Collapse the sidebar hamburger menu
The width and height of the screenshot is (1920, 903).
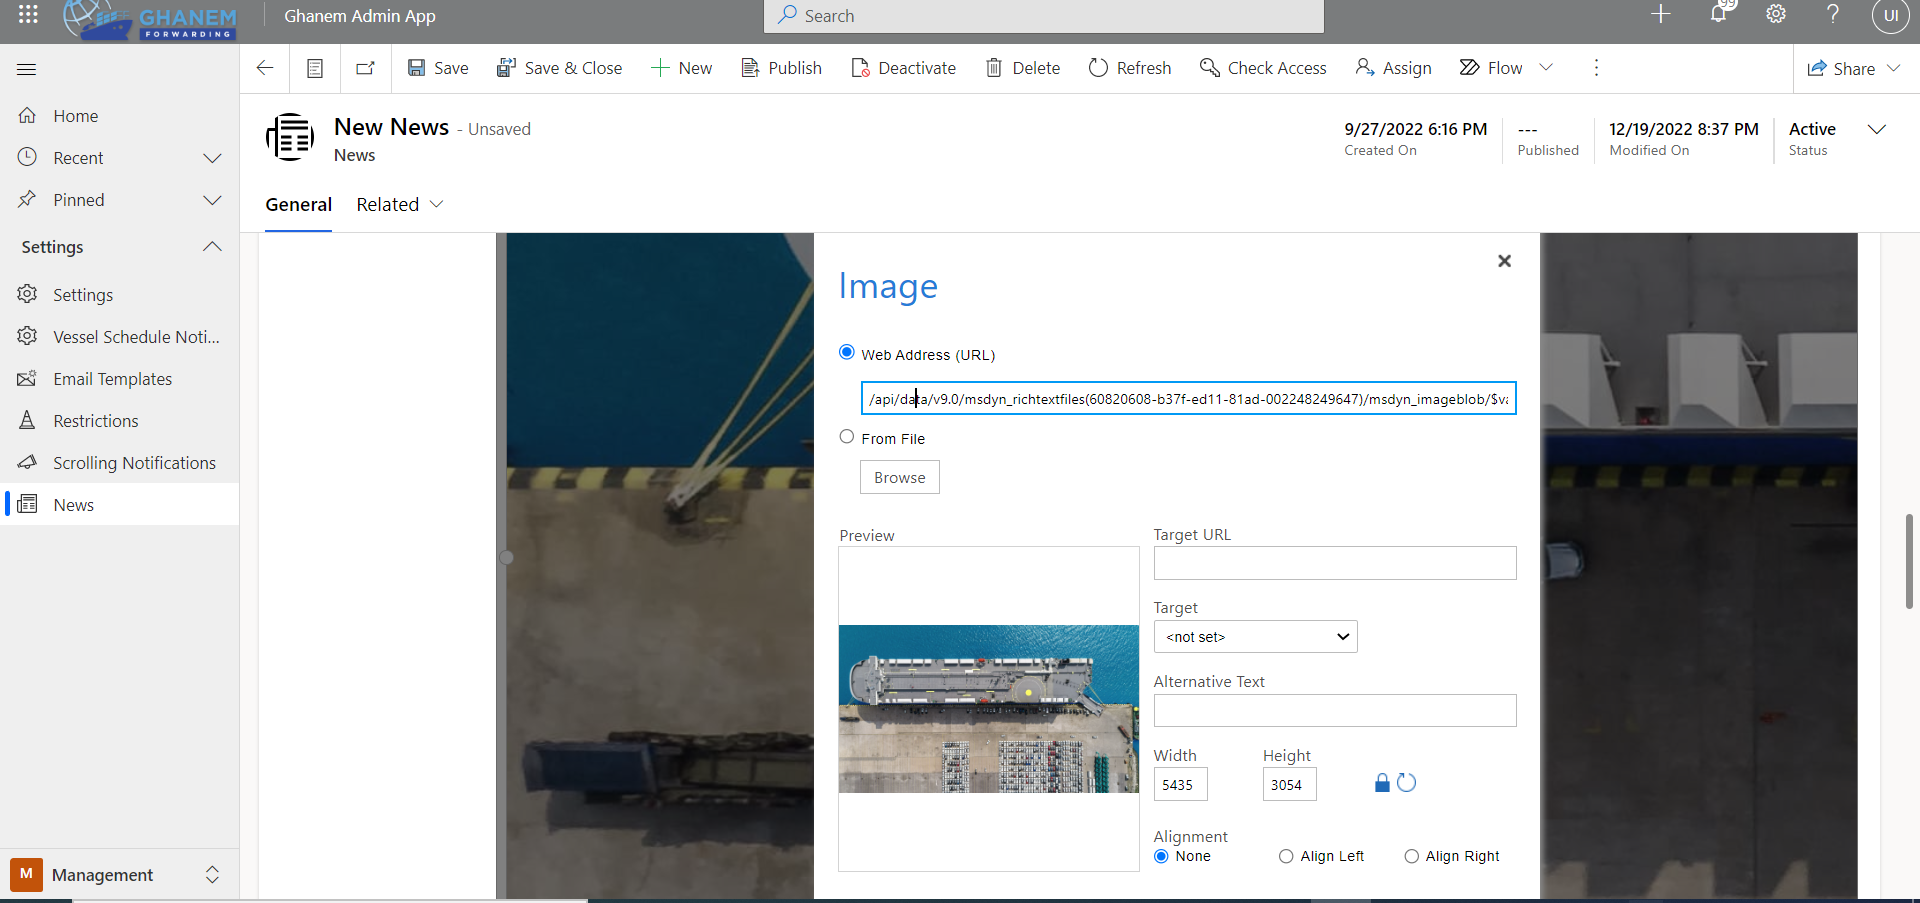pyautogui.click(x=27, y=69)
